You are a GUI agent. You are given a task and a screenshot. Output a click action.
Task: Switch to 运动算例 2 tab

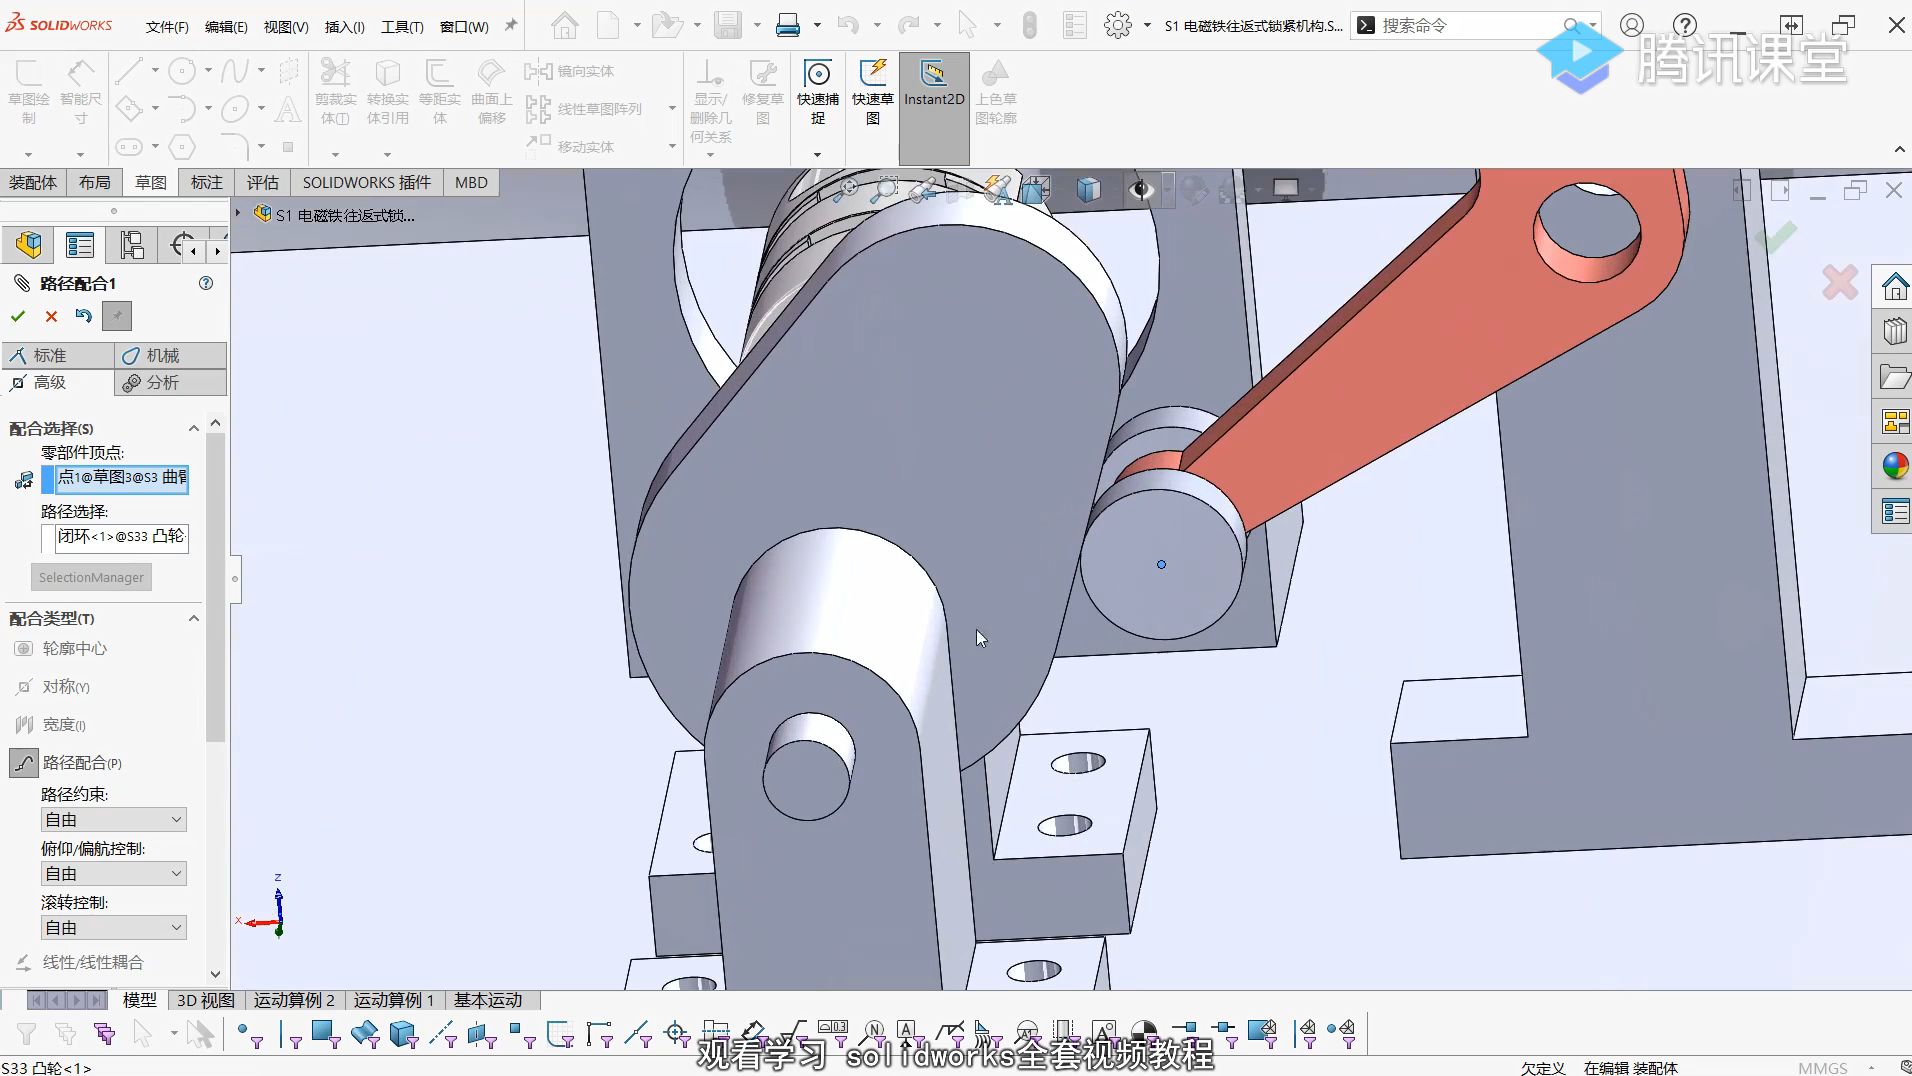[293, 1000]
